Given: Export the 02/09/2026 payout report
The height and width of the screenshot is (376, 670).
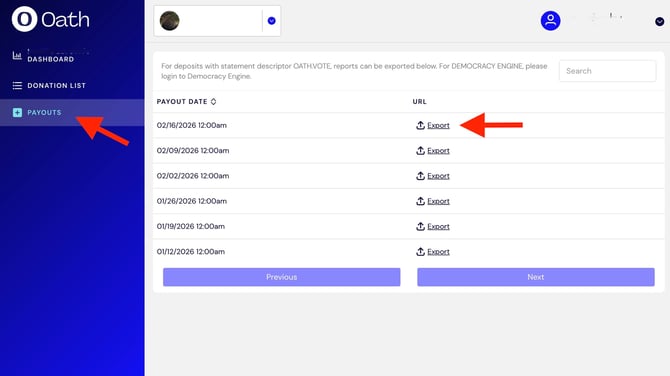Looking at the screenshot, I should click(x=438, y=150).
